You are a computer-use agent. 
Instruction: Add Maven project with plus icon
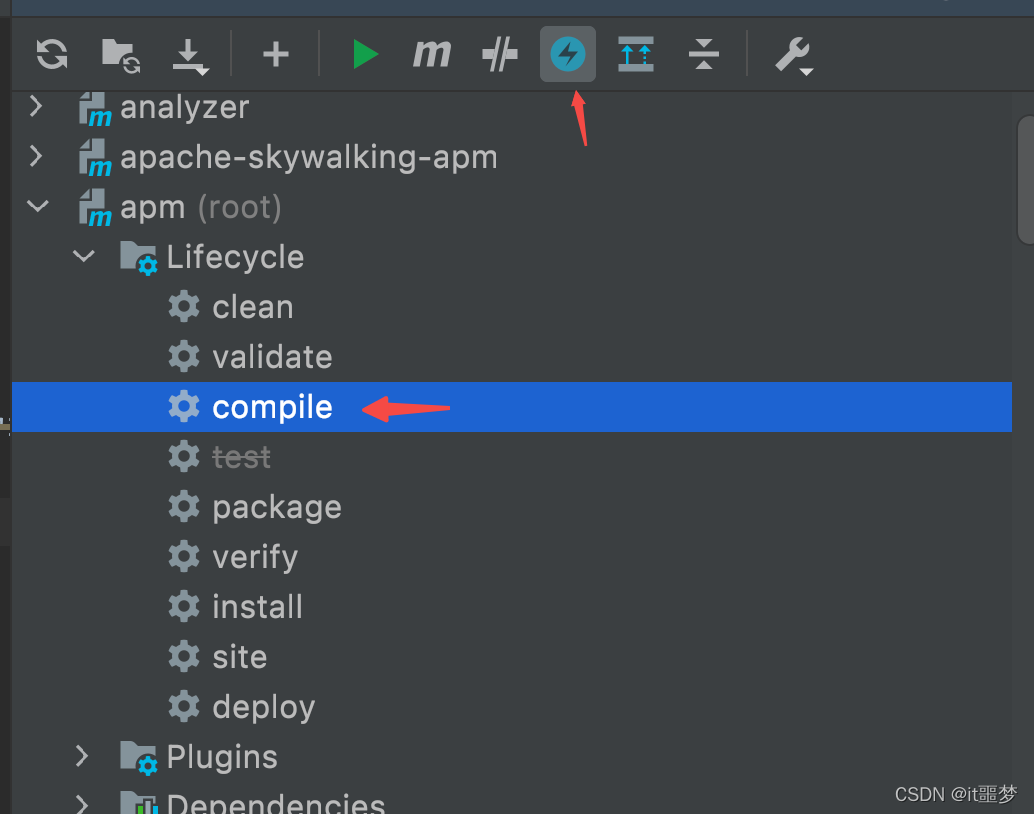coord(276,54)
